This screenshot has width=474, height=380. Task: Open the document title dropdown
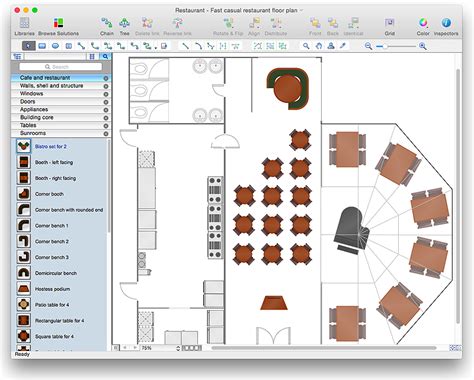(x=301, y=10)
